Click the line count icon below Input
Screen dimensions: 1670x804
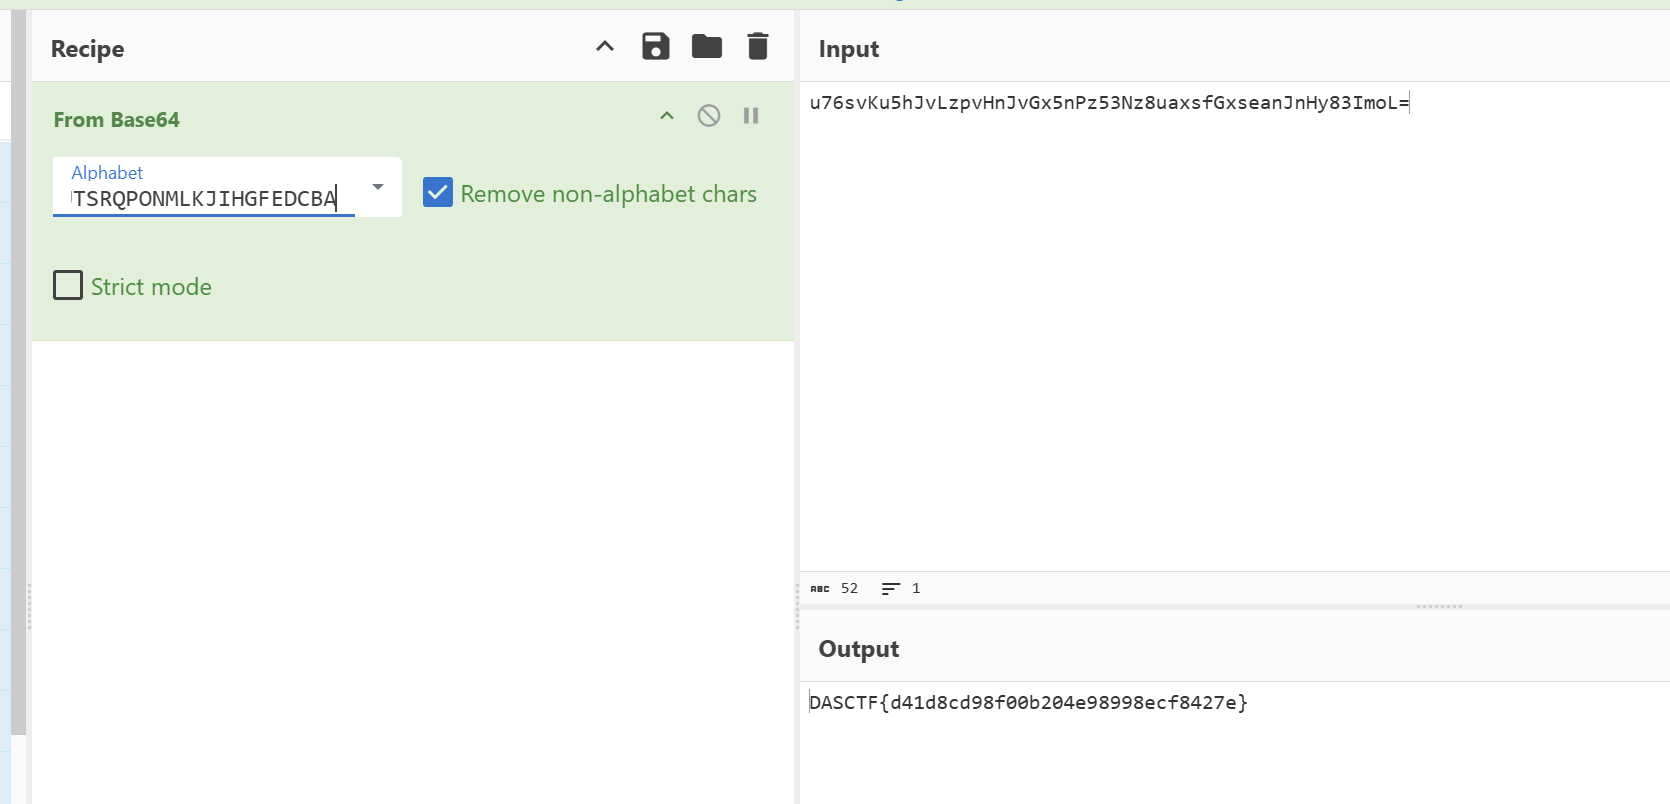coord(890,589)
